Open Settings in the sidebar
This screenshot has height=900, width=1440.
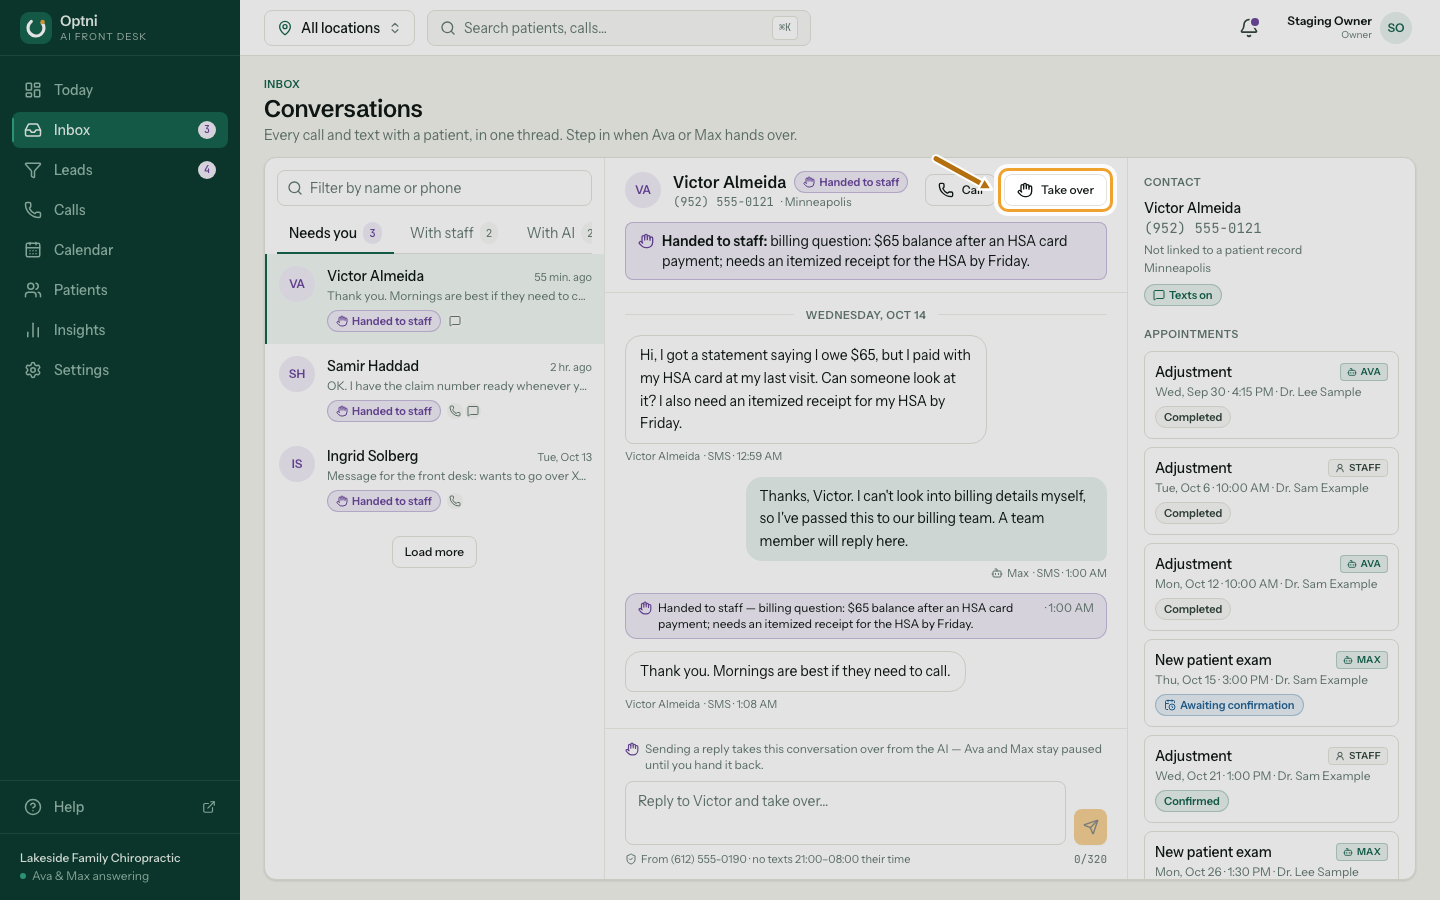tap(120, 370)
